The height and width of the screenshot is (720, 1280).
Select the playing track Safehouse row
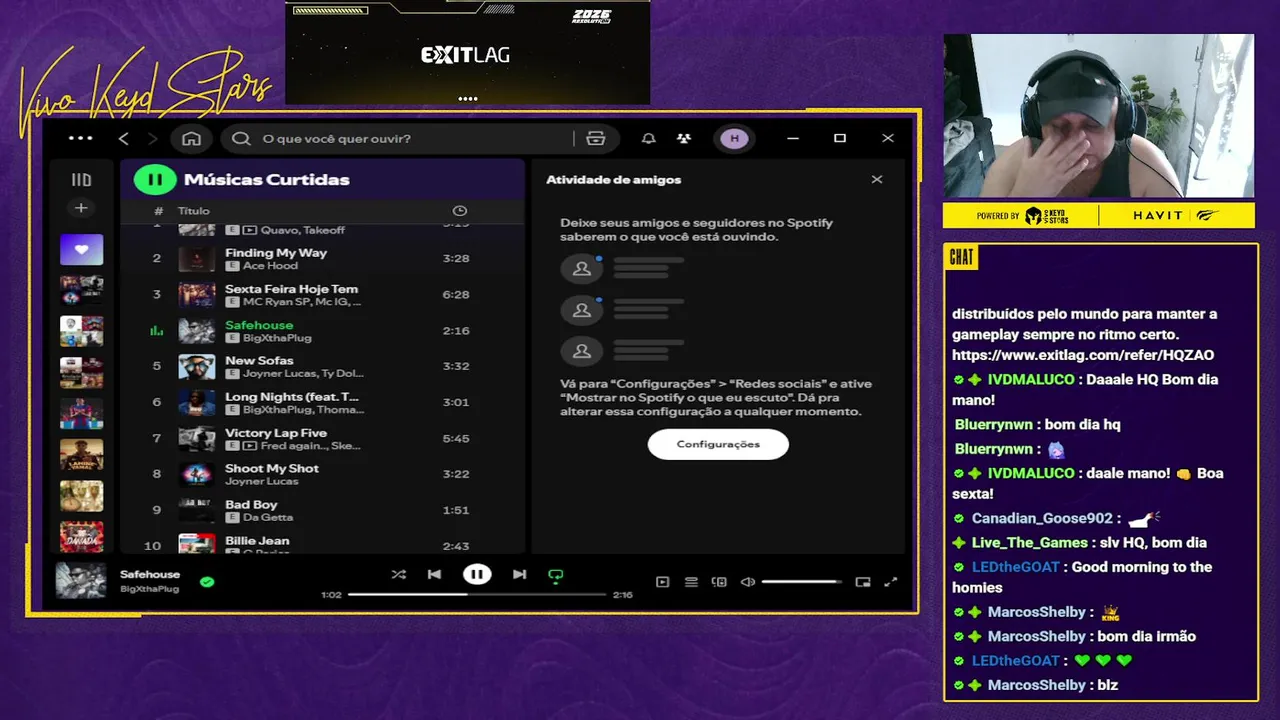click(322, 331)
